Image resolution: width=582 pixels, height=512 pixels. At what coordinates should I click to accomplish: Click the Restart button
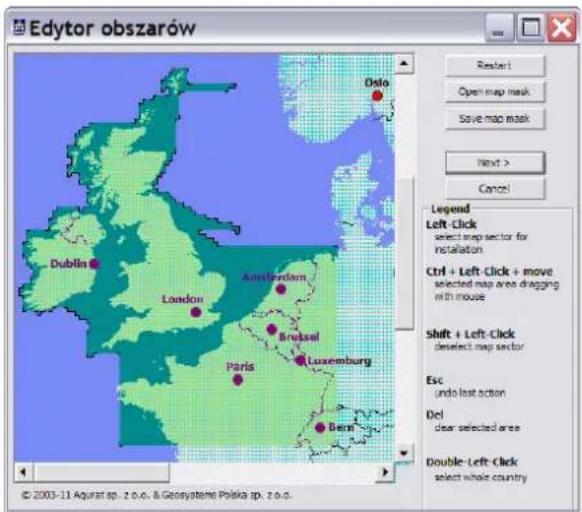pos(495,66)
